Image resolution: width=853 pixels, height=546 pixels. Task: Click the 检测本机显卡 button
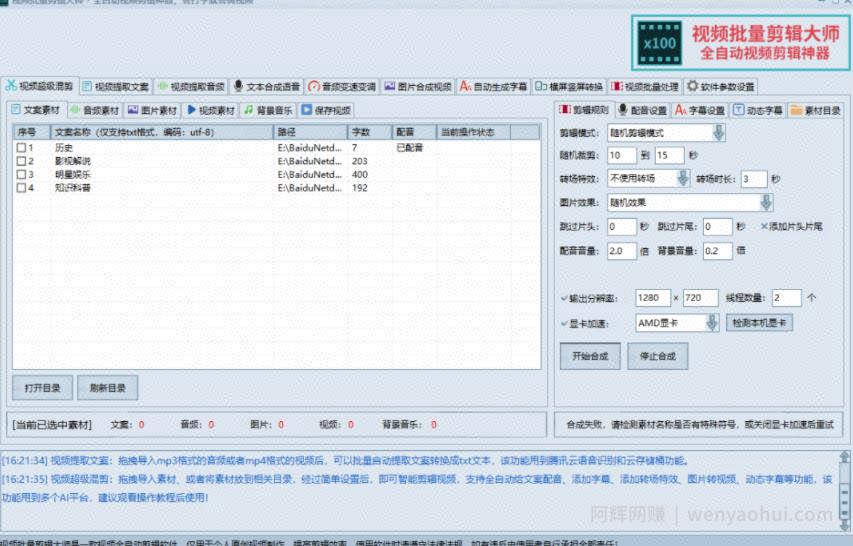click(x=759, y=323)
